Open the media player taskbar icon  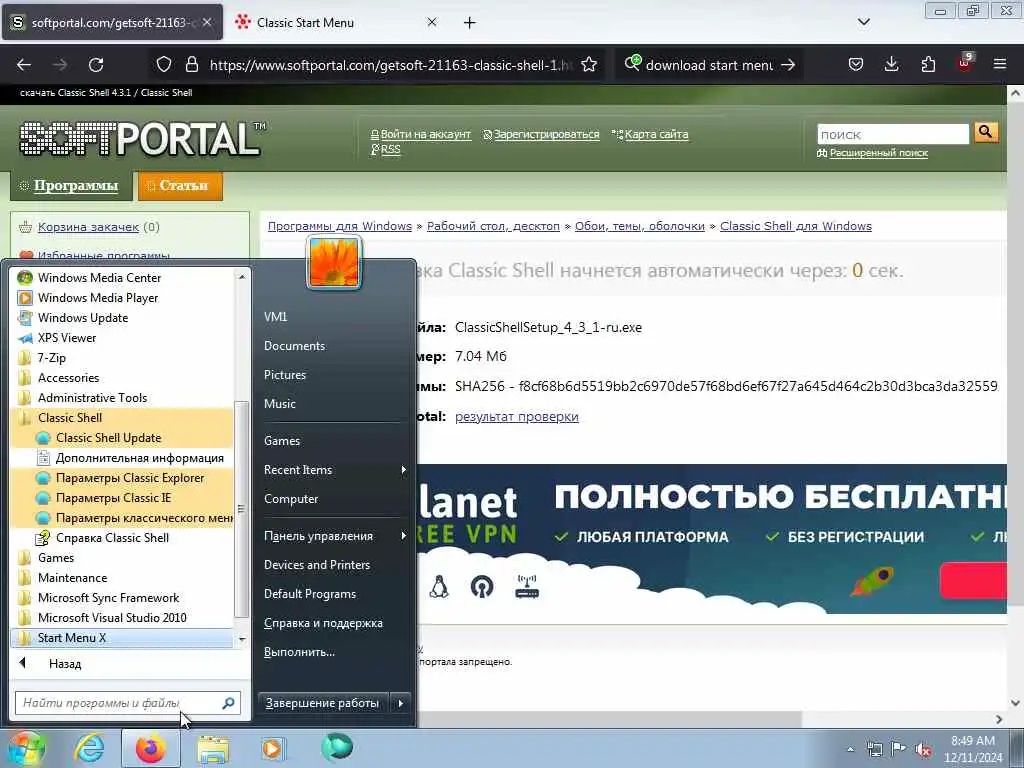(273, 749)
